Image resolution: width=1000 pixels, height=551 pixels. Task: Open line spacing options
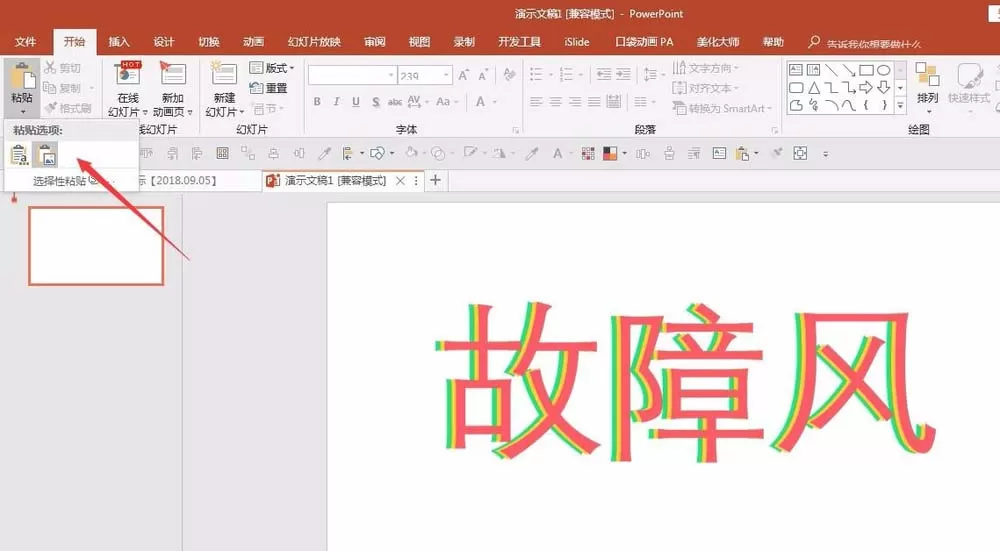[652, 75]
